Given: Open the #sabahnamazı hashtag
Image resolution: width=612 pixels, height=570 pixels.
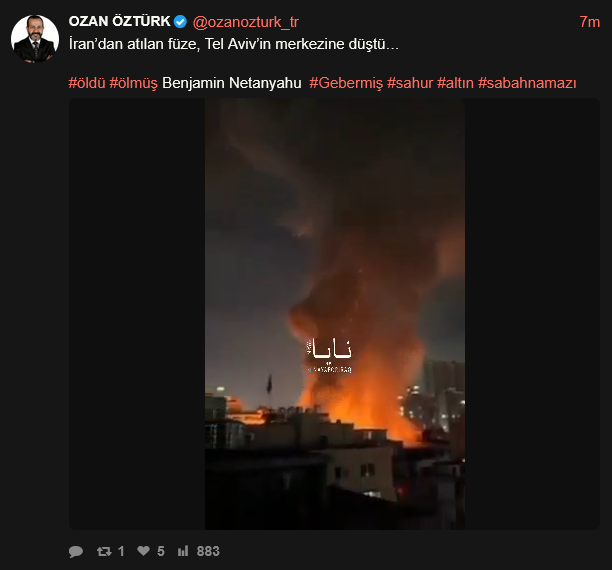Looking at the screenshot, I should 527,83.
